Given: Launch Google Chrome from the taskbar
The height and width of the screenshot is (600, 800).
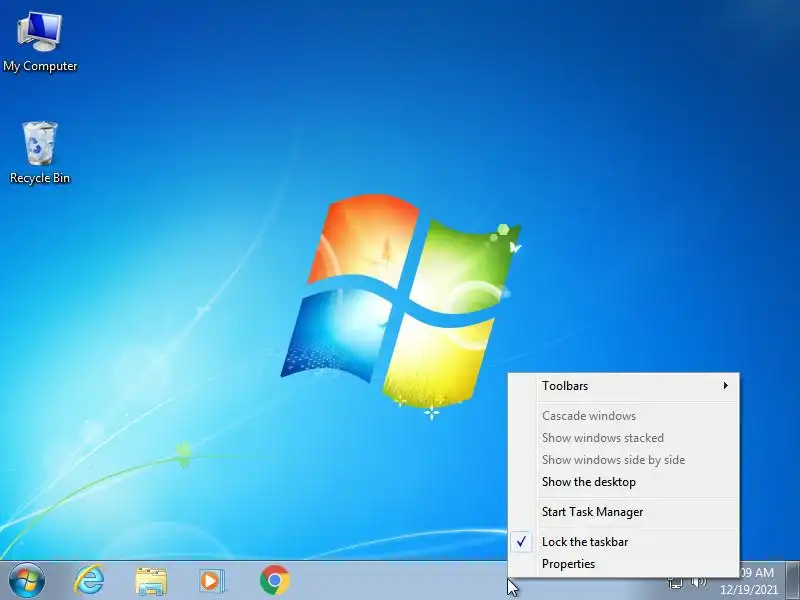Looking at the screenshot, I should [274, 581].
